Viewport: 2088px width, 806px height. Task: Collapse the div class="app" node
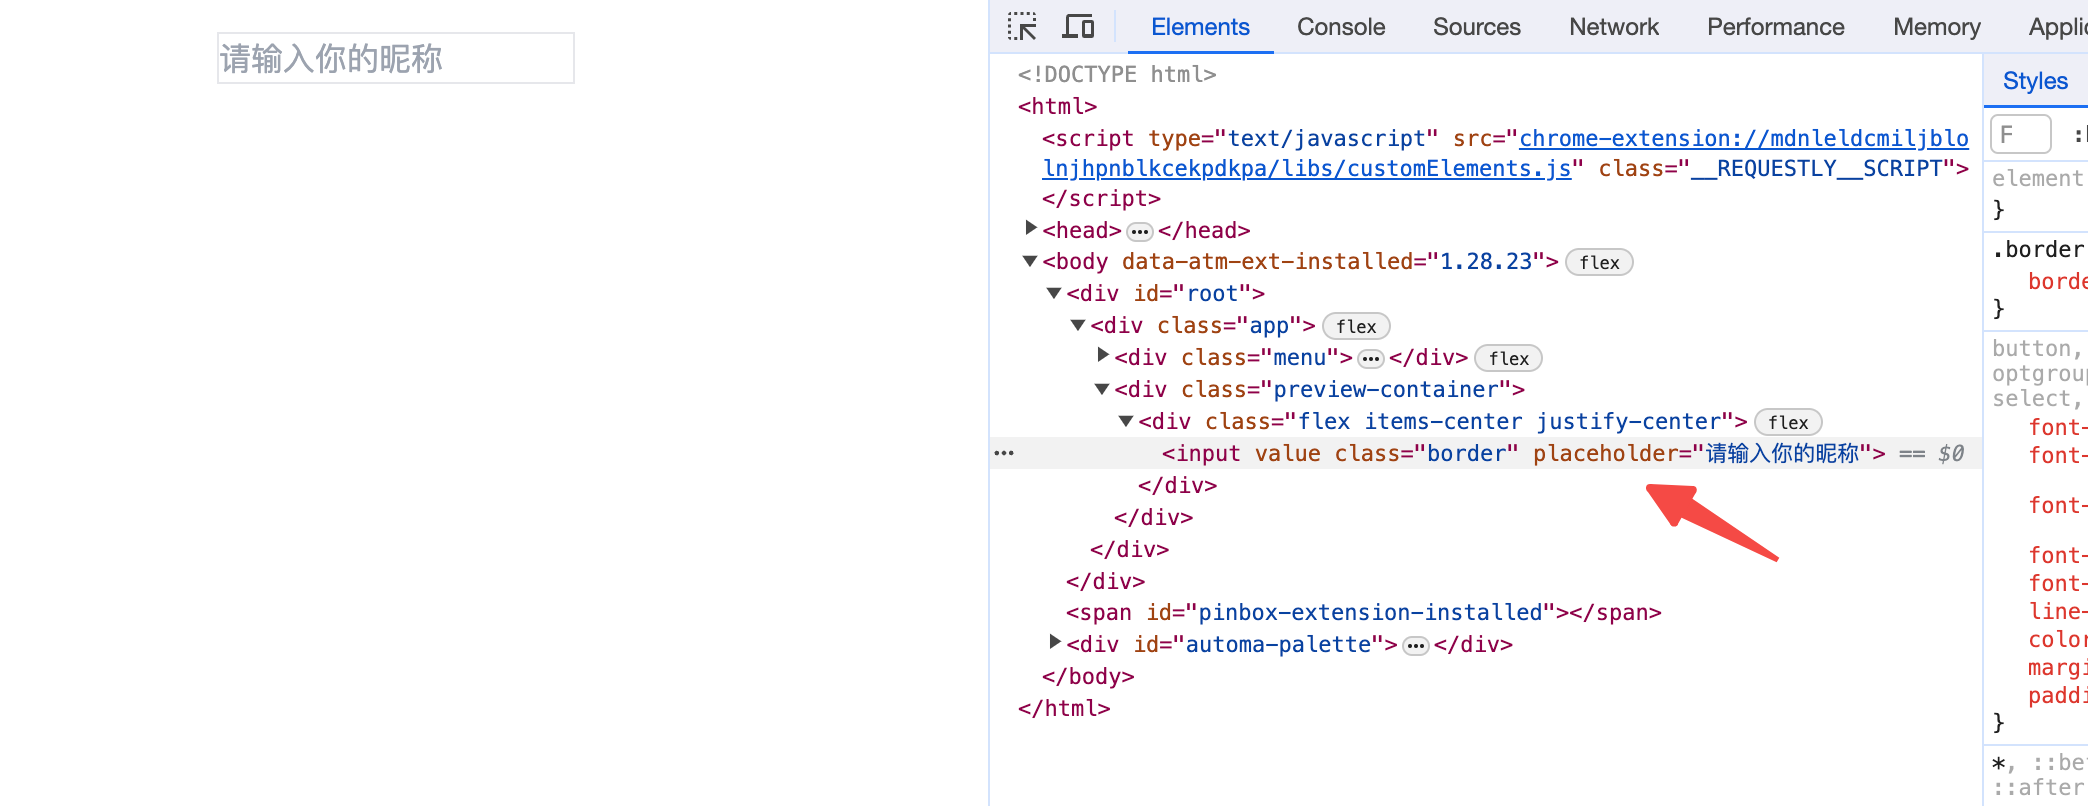(x=1078, y=325)
